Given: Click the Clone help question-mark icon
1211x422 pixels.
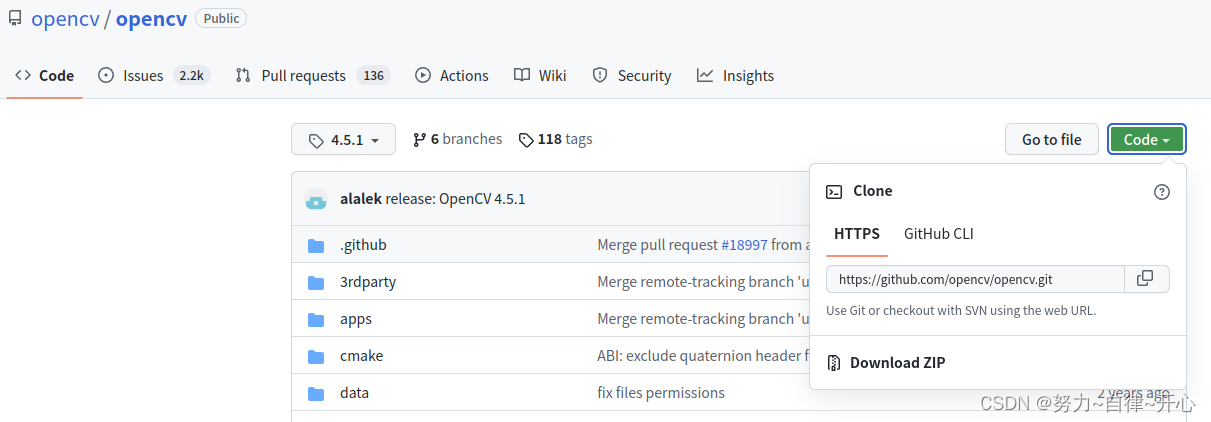Looking at the screenshot, I should tap(1161, 192).
